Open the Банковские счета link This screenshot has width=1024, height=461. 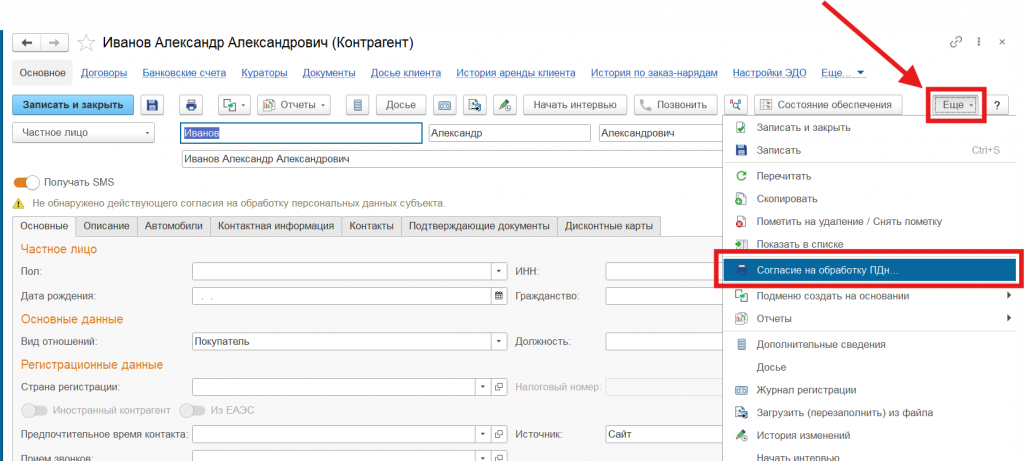[x=184, y=73]
